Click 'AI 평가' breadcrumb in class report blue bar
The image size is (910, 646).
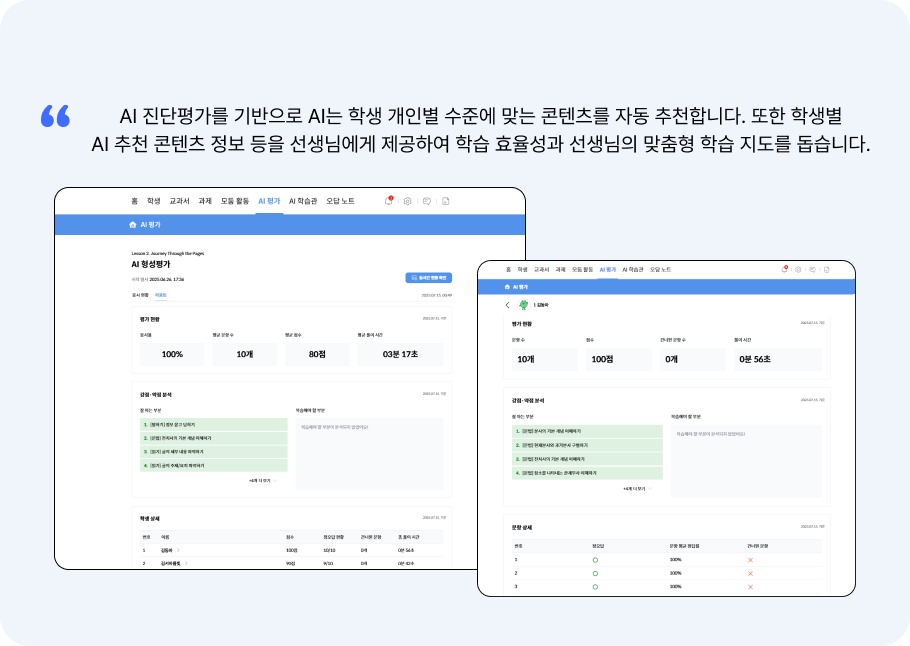tap(150, 225)
